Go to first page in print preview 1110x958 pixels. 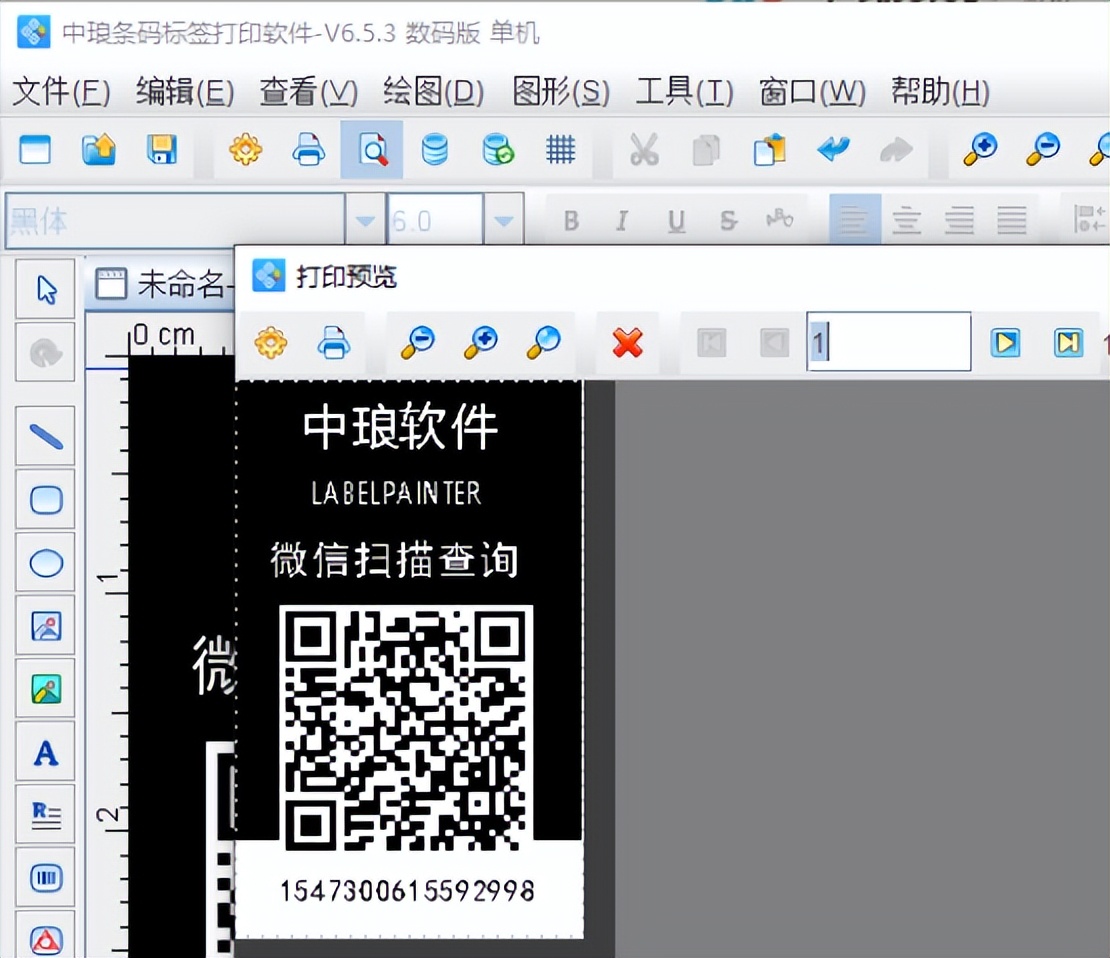[x=711, y=343]
